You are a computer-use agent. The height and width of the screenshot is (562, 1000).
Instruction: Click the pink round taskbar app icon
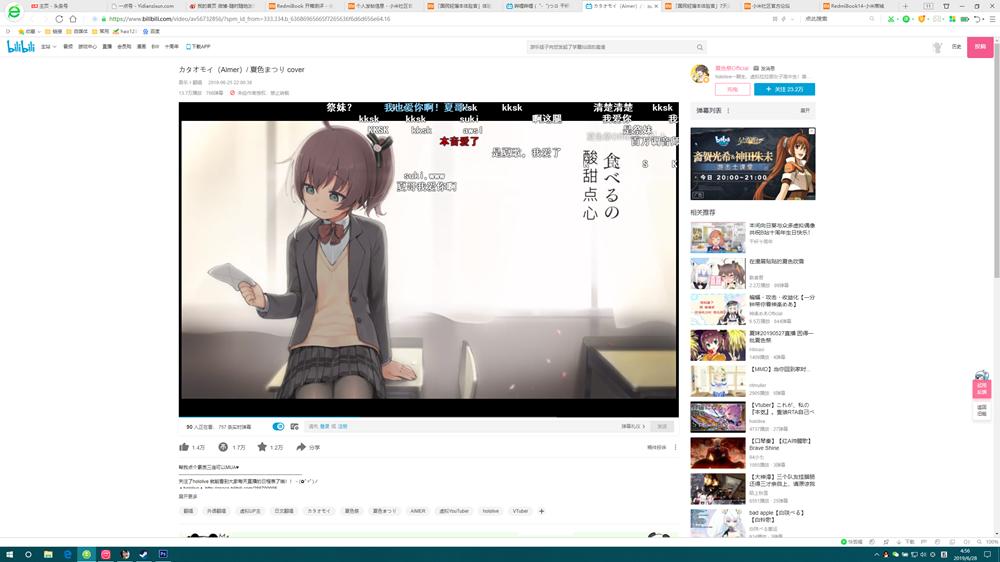(105, 554)
